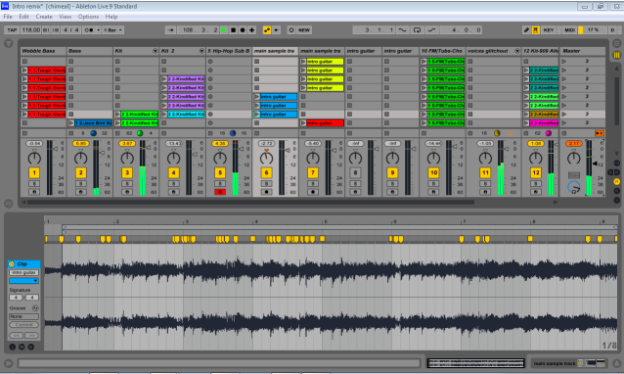Toggle the MIDI map mode button
The width and height of the screenshot is (624, 374).
(x=569, y=30)
